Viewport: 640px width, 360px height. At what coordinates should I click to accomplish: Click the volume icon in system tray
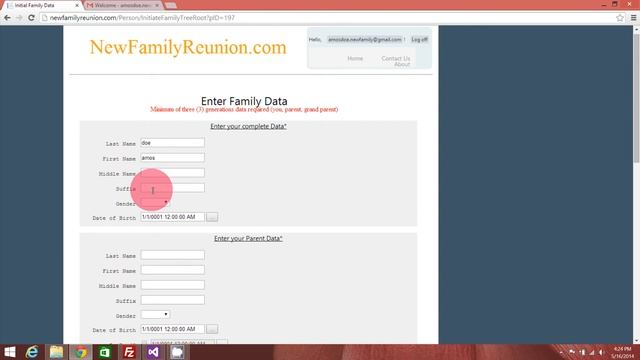pyautogui.click(x=601, y=352)
